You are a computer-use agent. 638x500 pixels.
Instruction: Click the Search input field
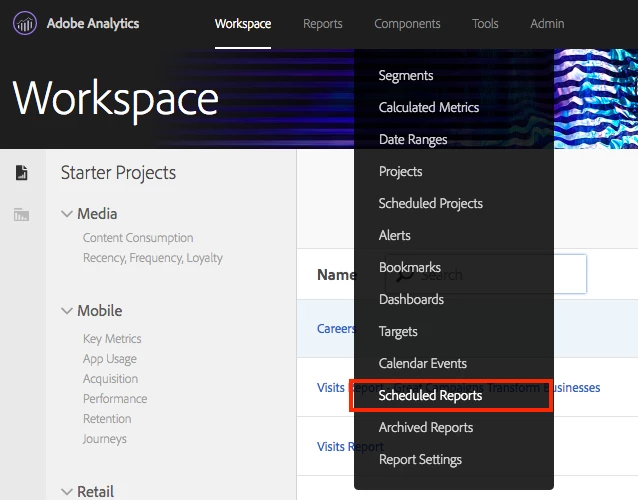486,274
